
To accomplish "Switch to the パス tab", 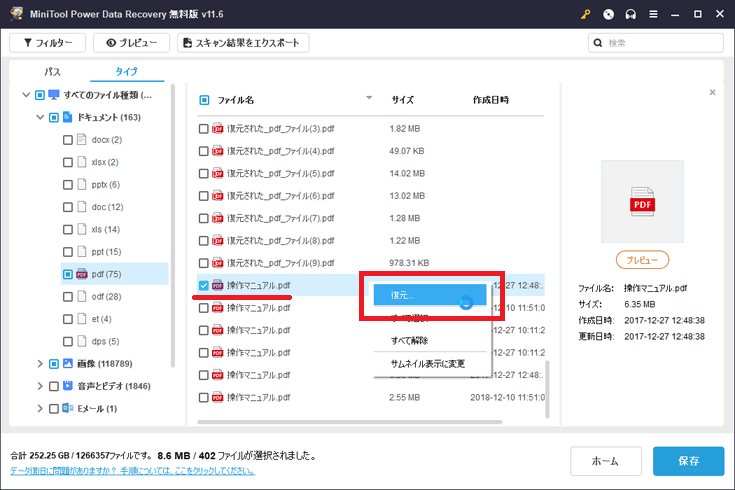I will 52,73.
